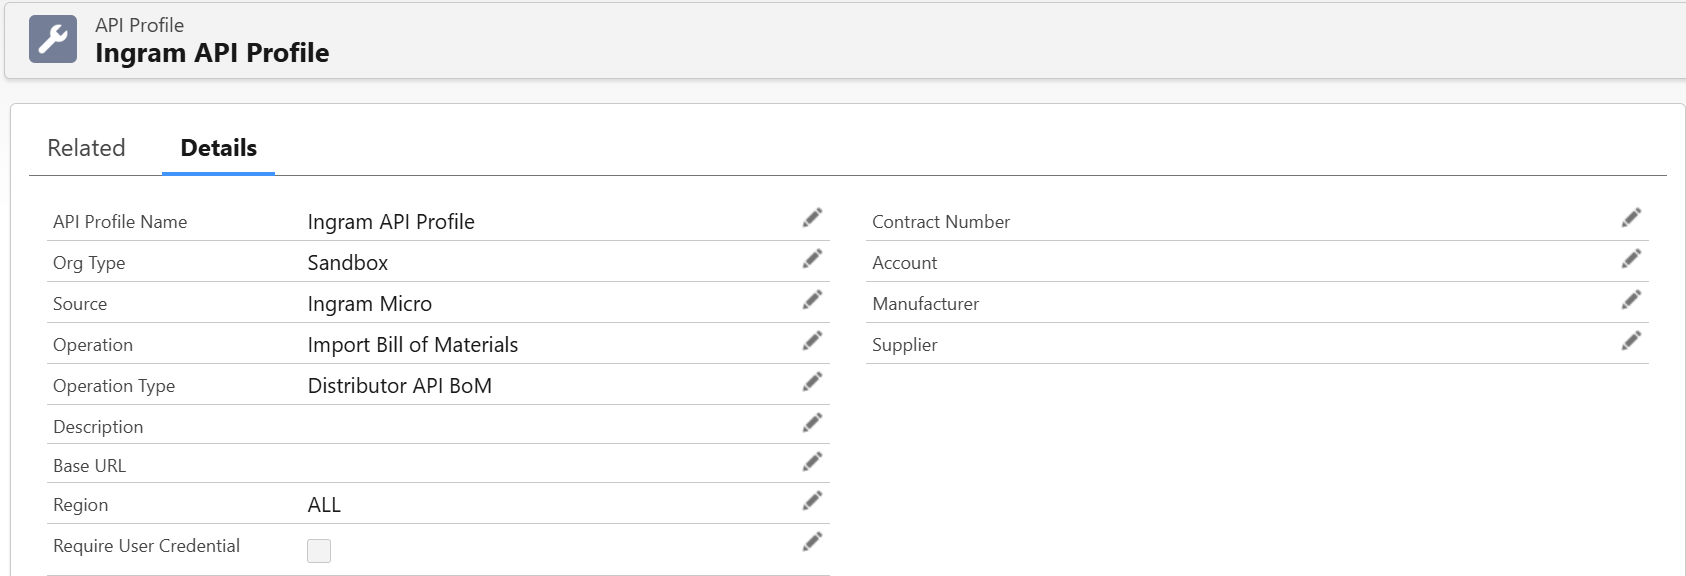1686x576 pixels.
Task: Switch to the Related tab
Action: tap(86, 148)
